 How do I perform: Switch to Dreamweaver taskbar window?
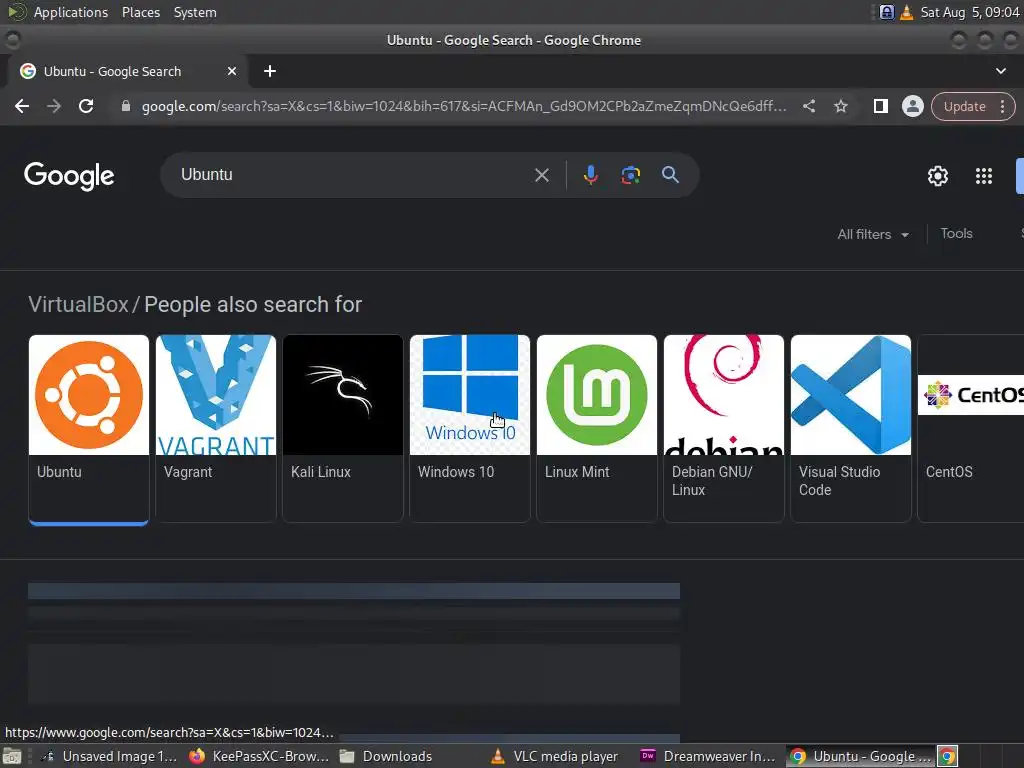[708, 756]
